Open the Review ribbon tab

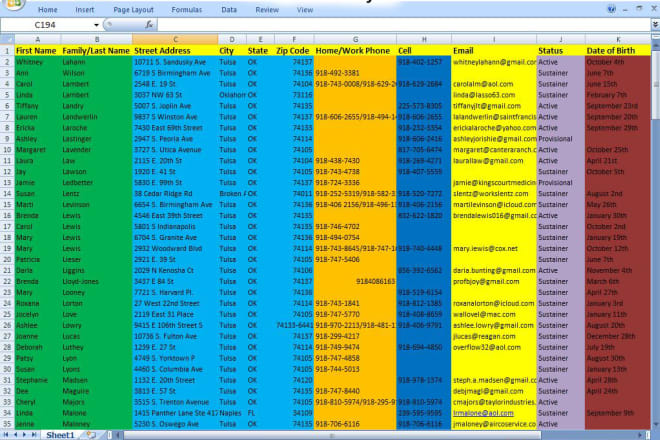click(267, 10)
